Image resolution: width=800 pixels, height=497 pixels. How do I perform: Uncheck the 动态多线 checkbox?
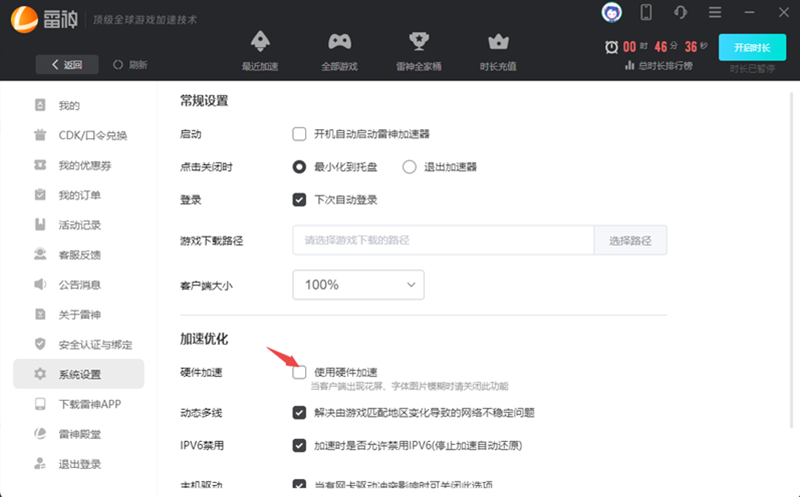tap(299, 412)
